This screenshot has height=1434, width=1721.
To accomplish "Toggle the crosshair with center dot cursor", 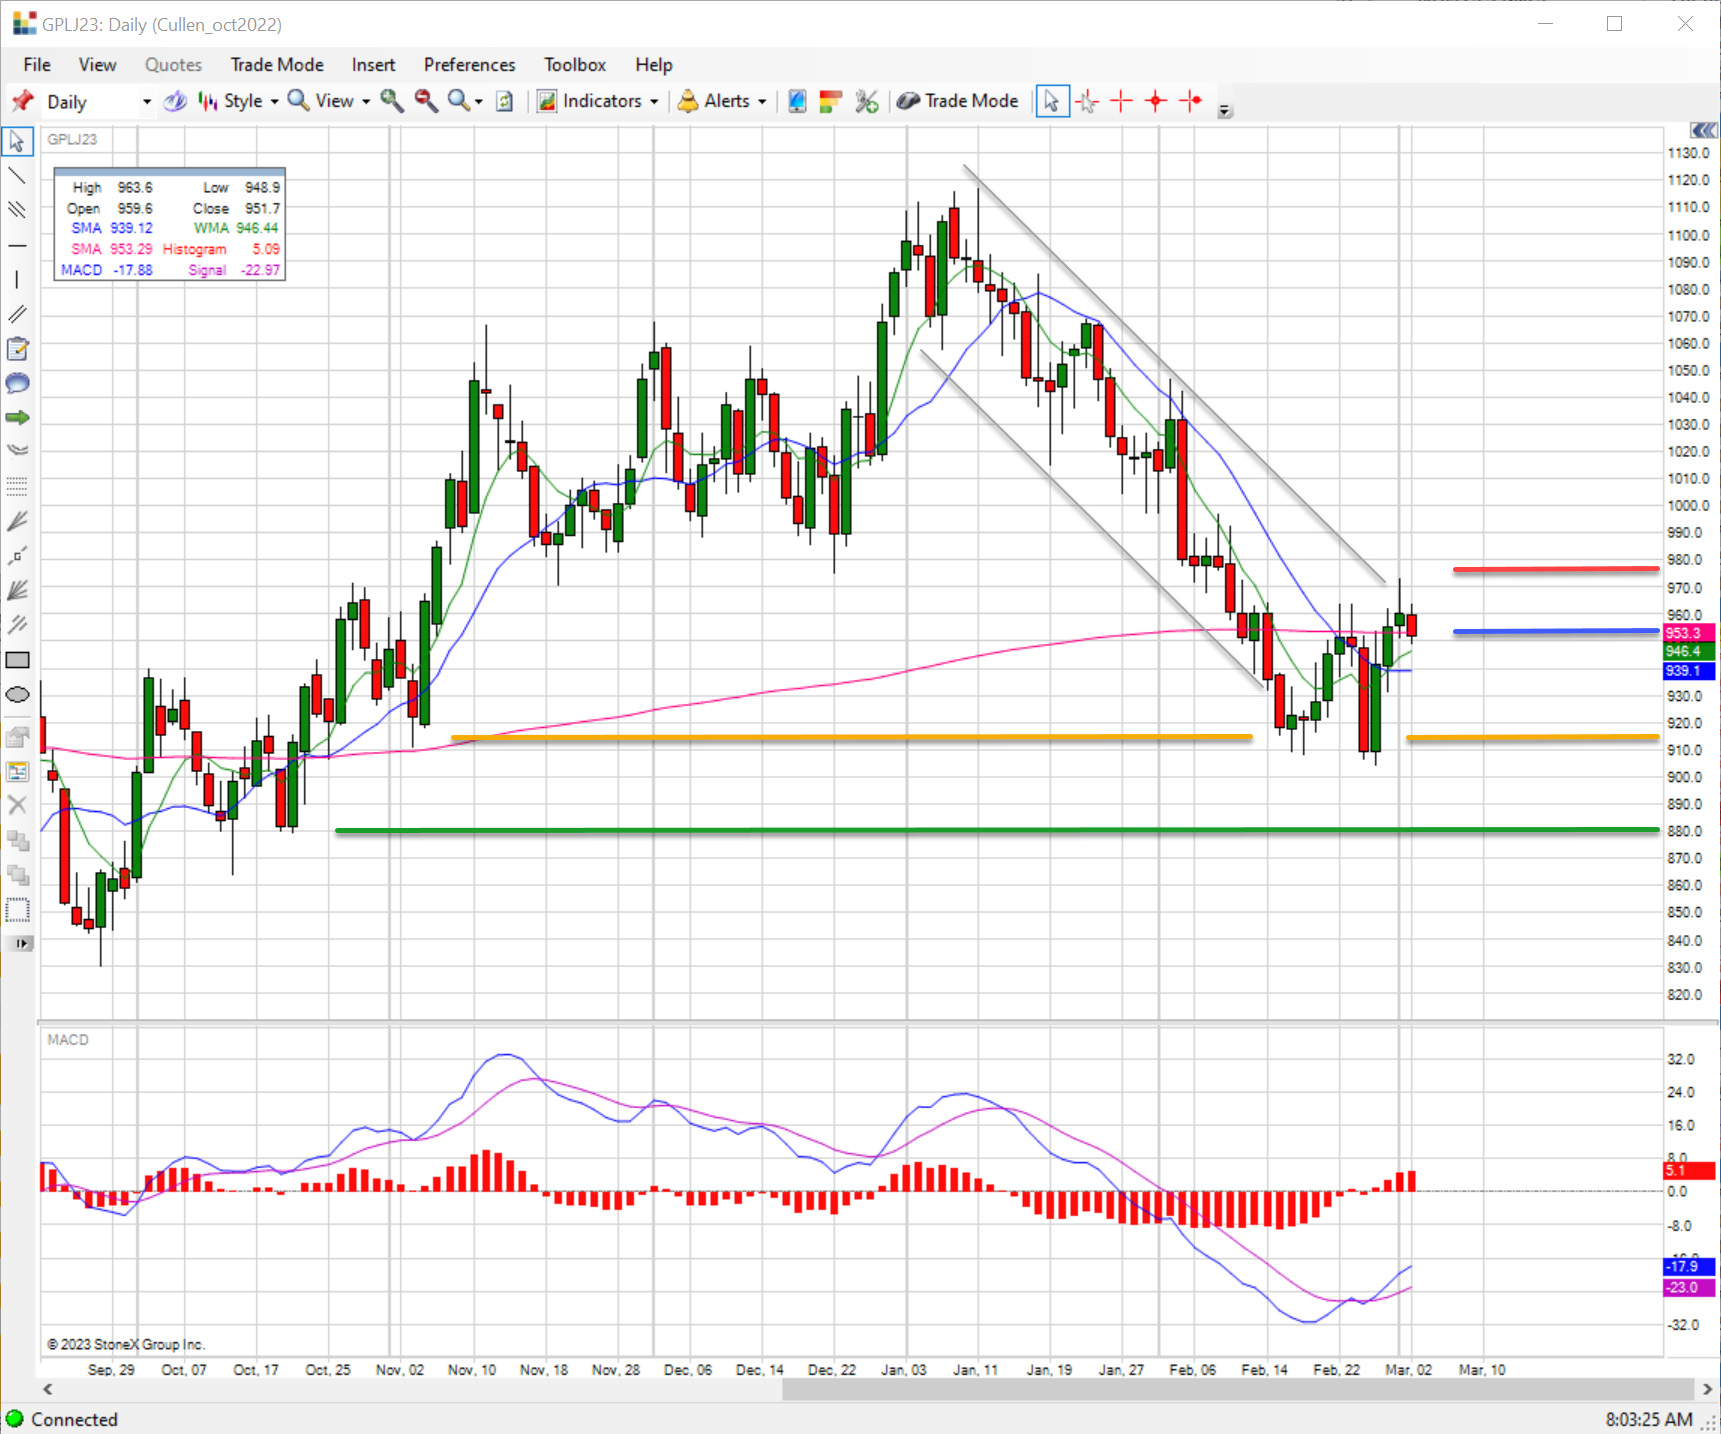I will (x=1156, y=101).
